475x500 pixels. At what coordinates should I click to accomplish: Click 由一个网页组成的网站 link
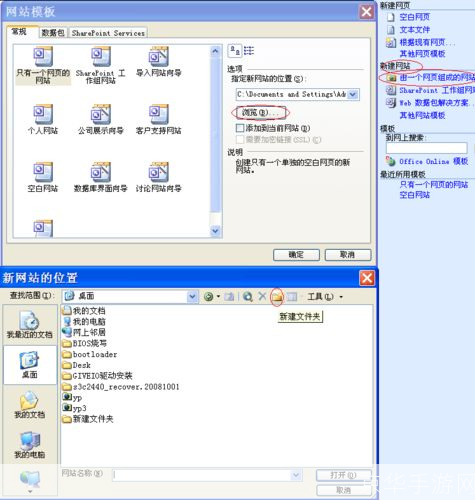(x=437, y=77)
